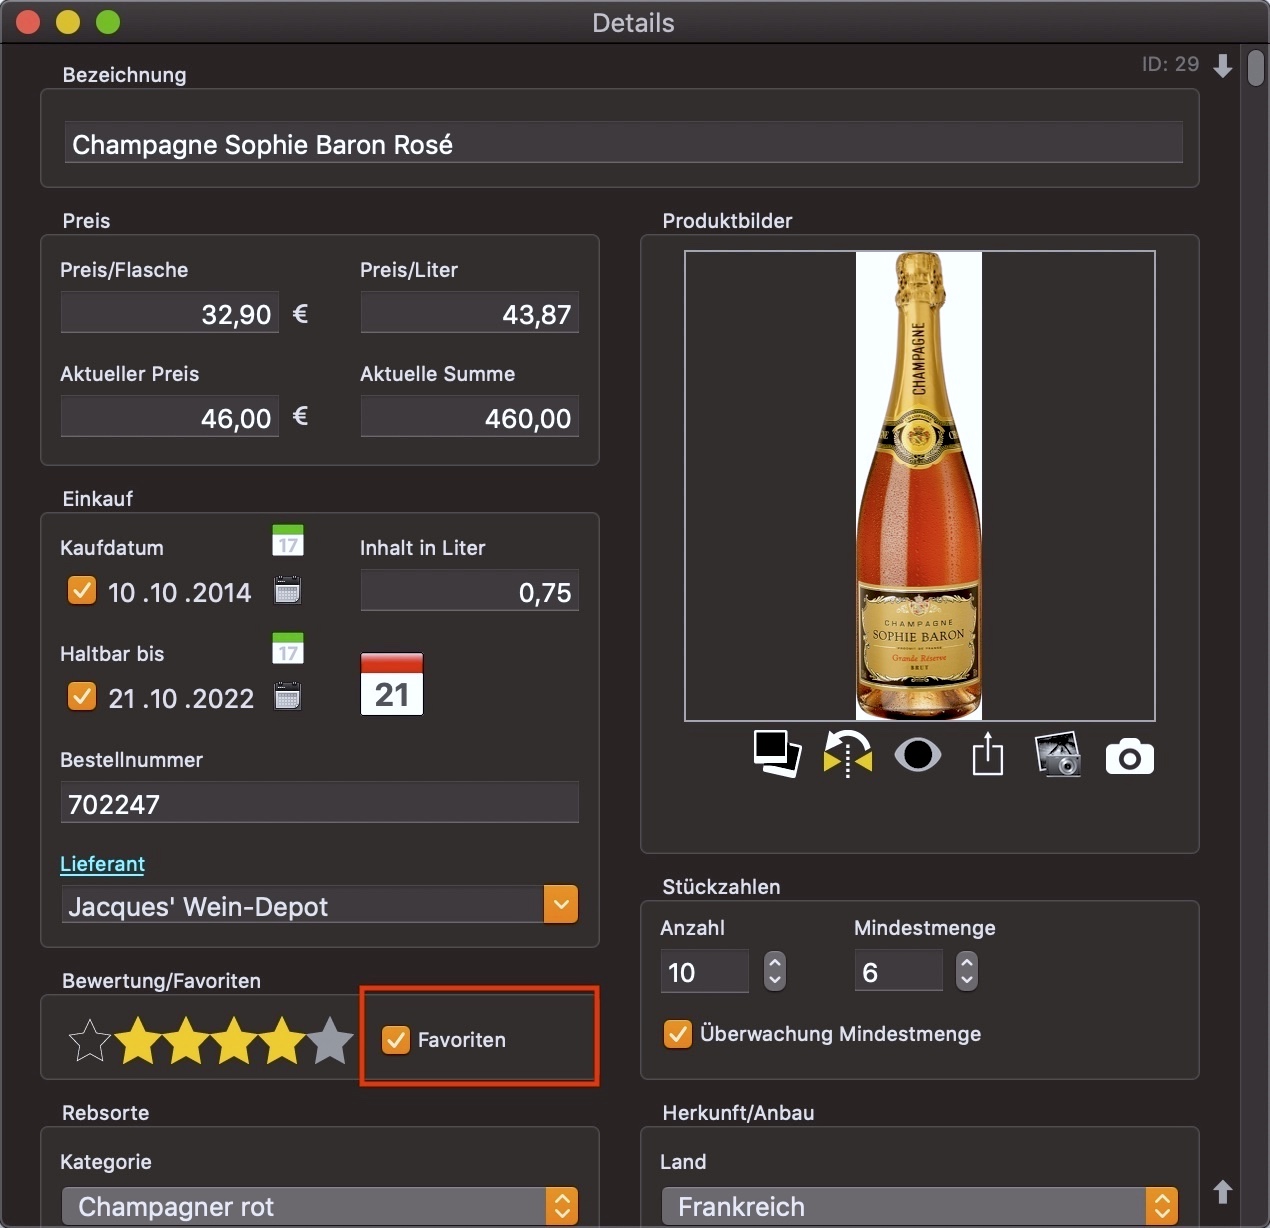Image resolution: width=1270 pixels, height=1228 pixels.
Task: Click the red calendar icon showing 21
Action: tap(392, 684)
